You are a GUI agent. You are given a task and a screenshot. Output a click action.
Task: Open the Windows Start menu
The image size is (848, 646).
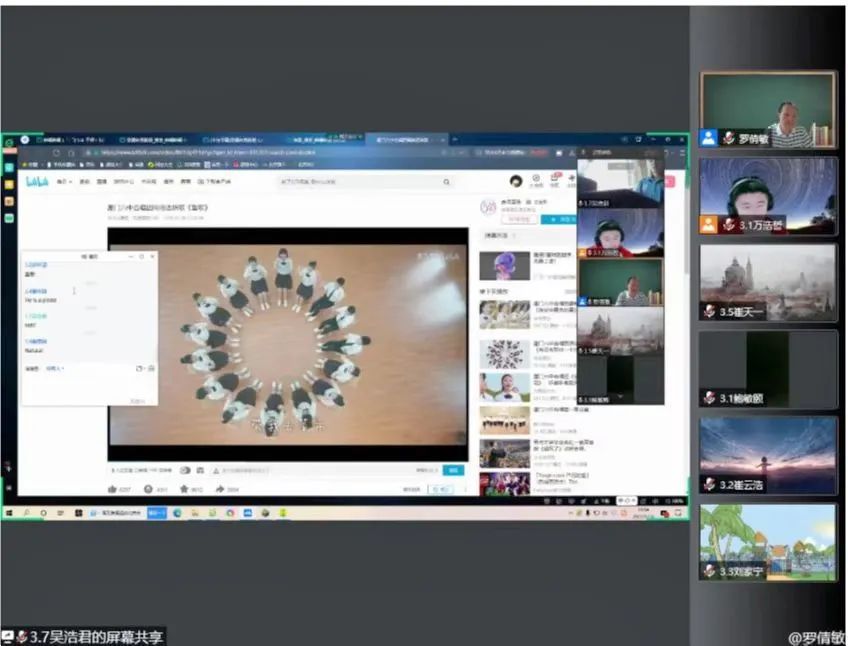click(x=9, y=512)
